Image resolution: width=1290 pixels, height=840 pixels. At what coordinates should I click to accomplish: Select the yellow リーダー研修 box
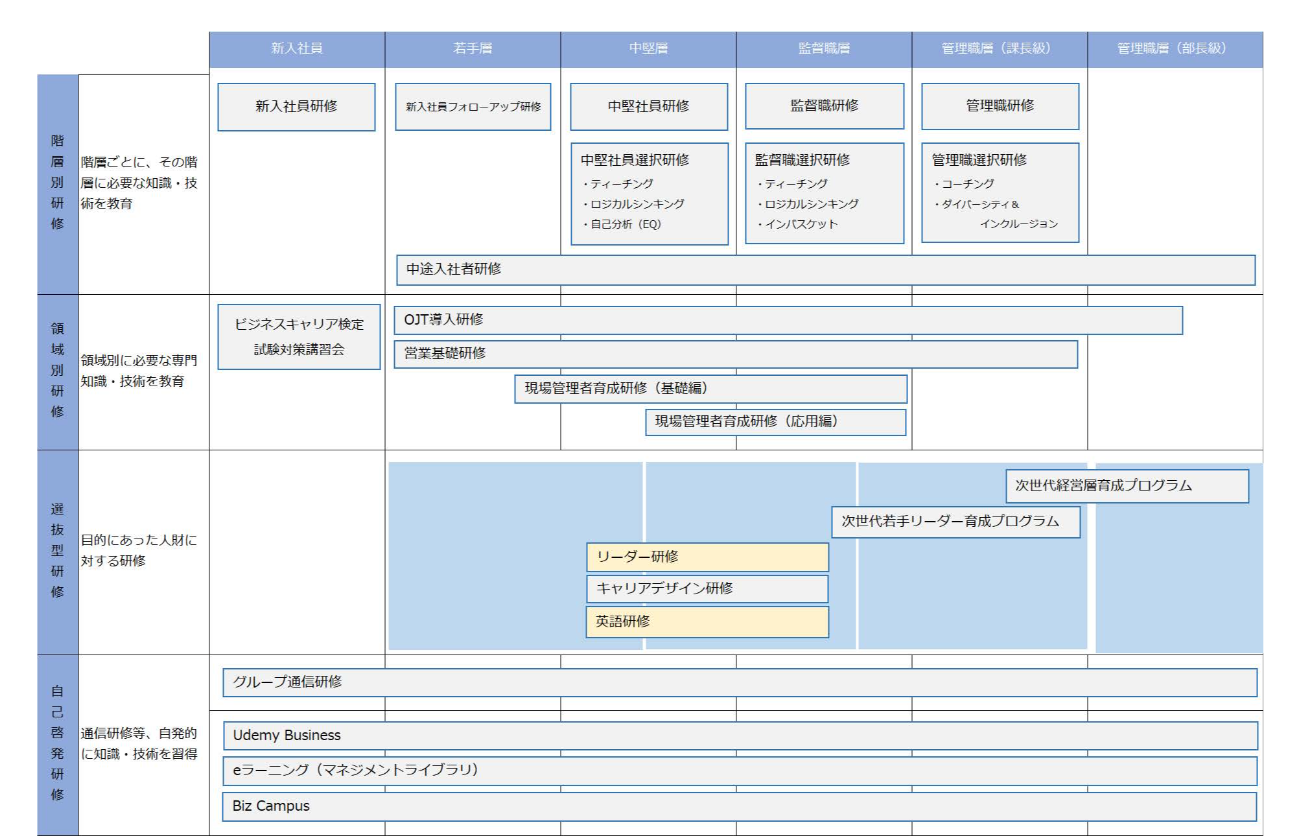[x=707, y=557]
